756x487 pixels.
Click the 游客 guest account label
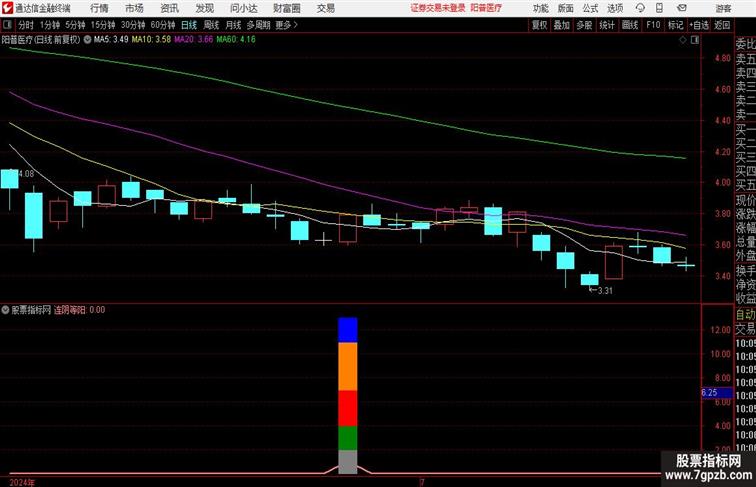[723, 8]
